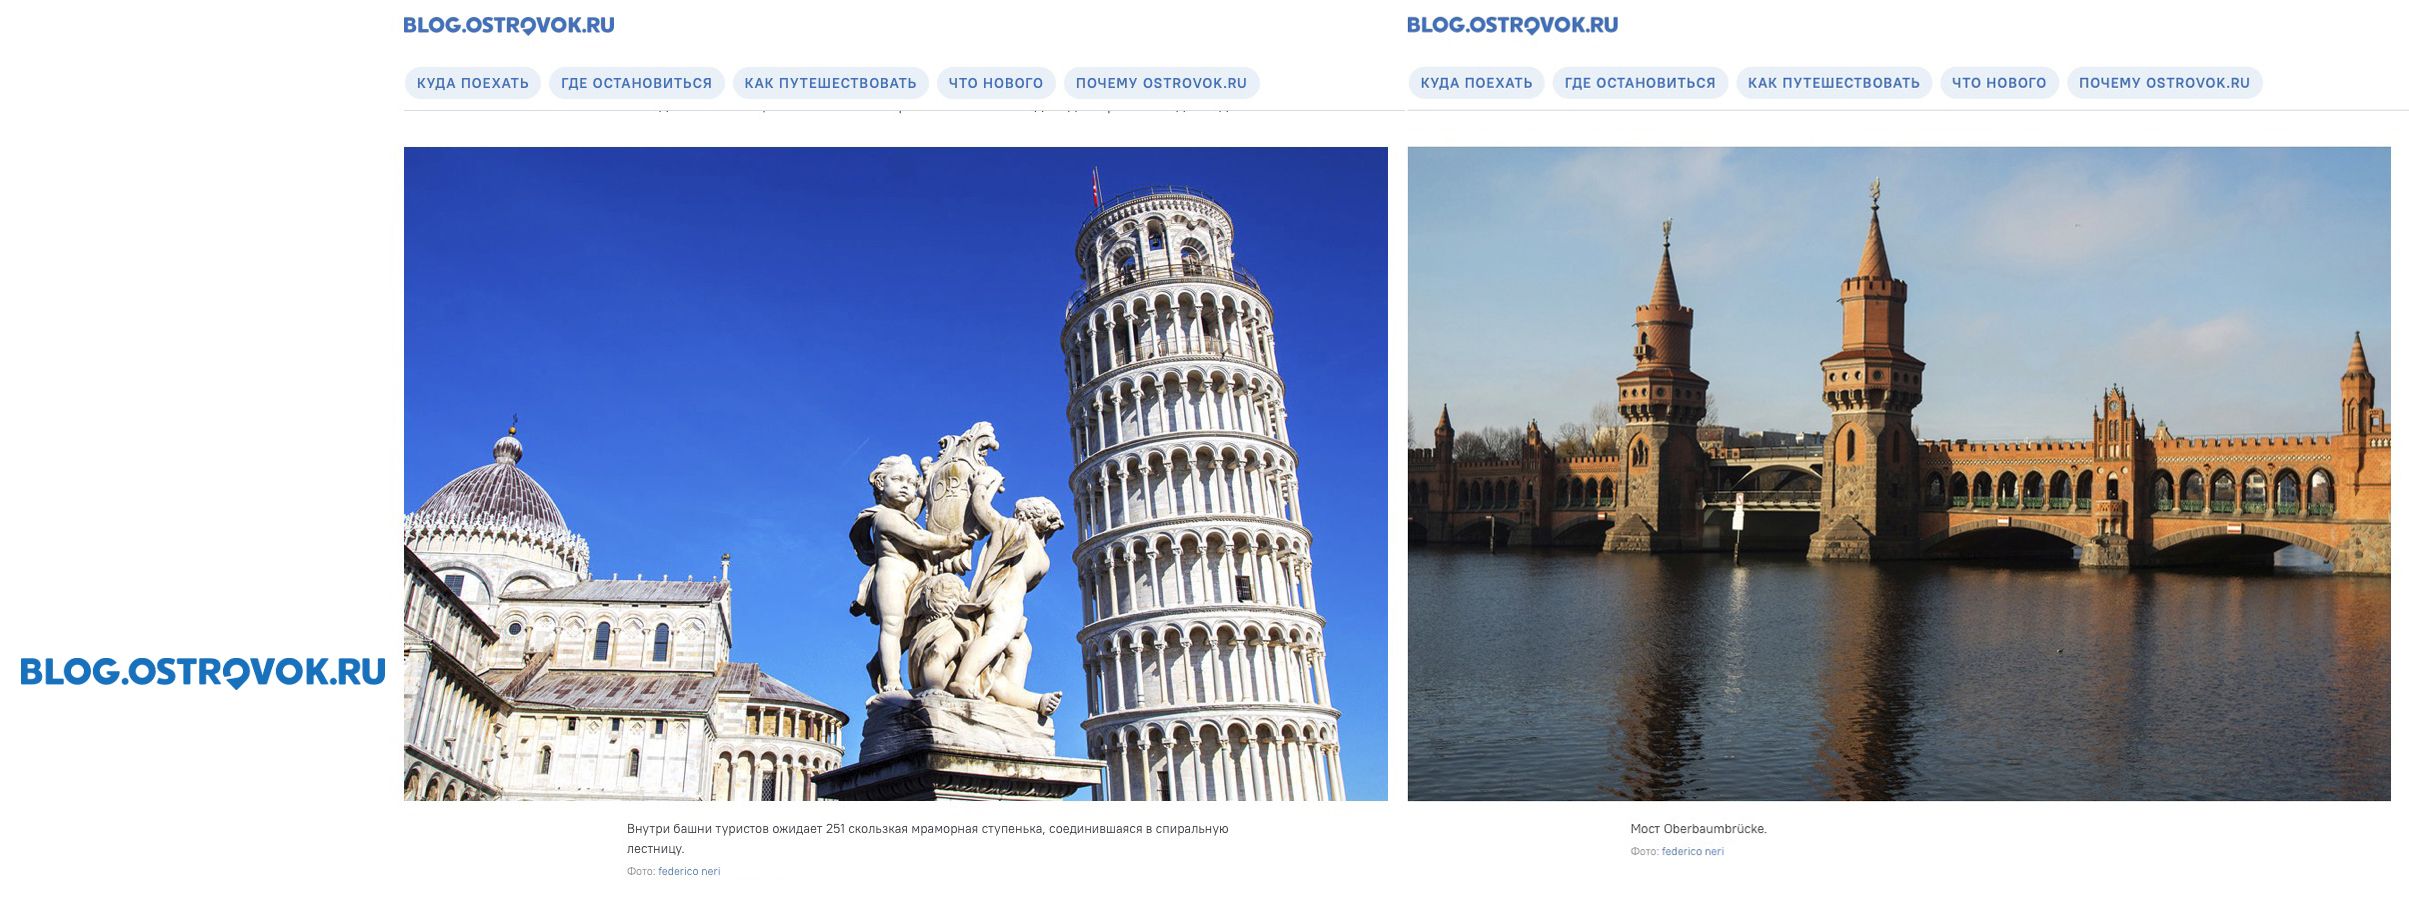Open КАК ПУТЕШЕСТВОВАТЬ on the Oberbaumbrücke page
Viewport: 2409px width, 899px height.
tap(1833, 83)
